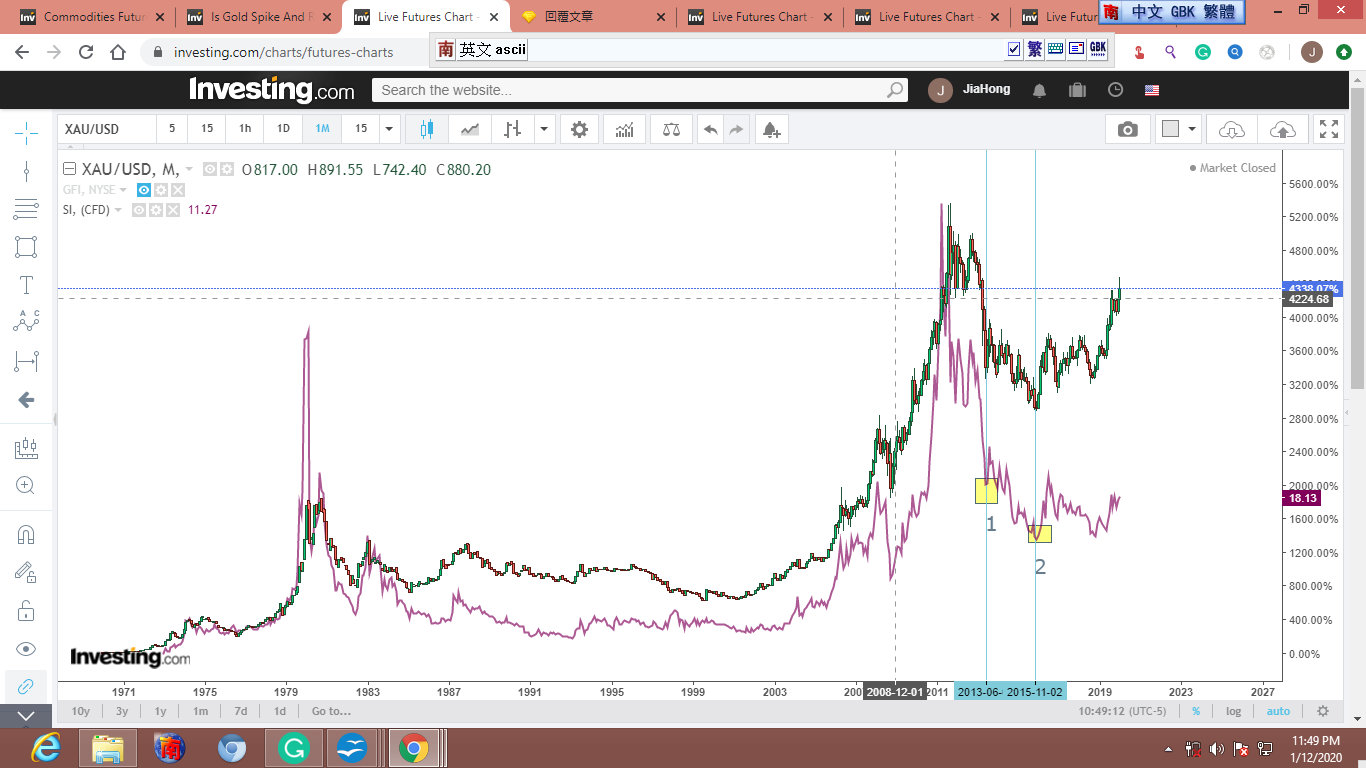
Task: Switch to fullscreen chart mode
Action: [1328, 129]
